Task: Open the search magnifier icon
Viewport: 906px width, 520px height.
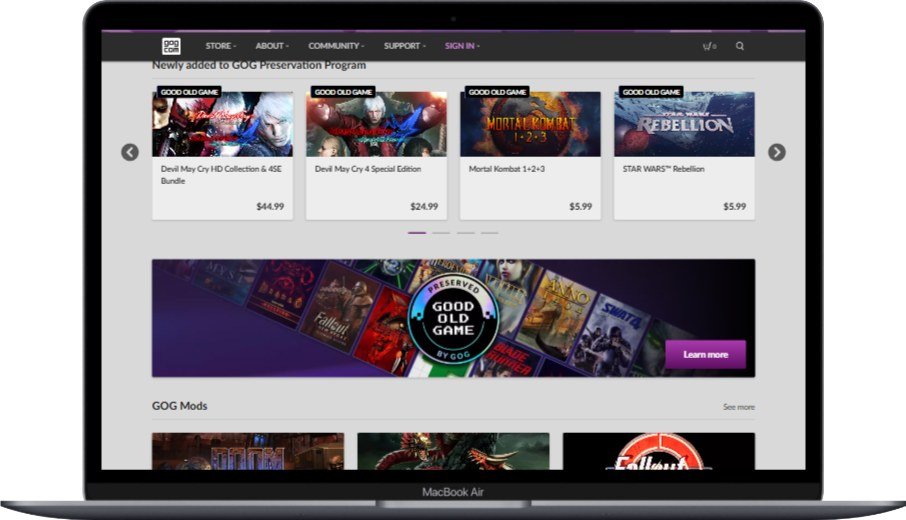Action: 740,46
